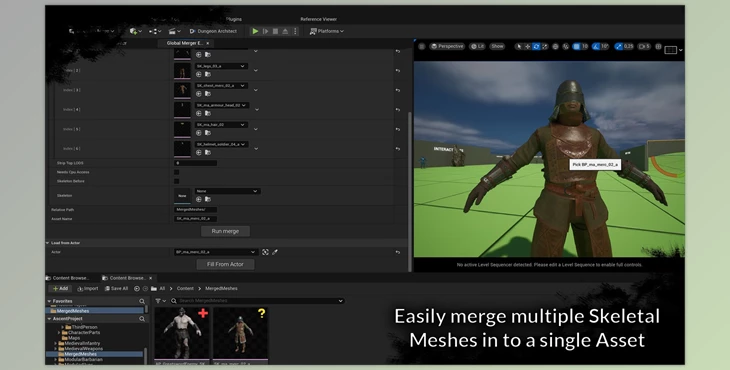This screenshot has height=370, width=730.
Task: Activate the translate gizmo tool
Action: [x=527, y=47]
